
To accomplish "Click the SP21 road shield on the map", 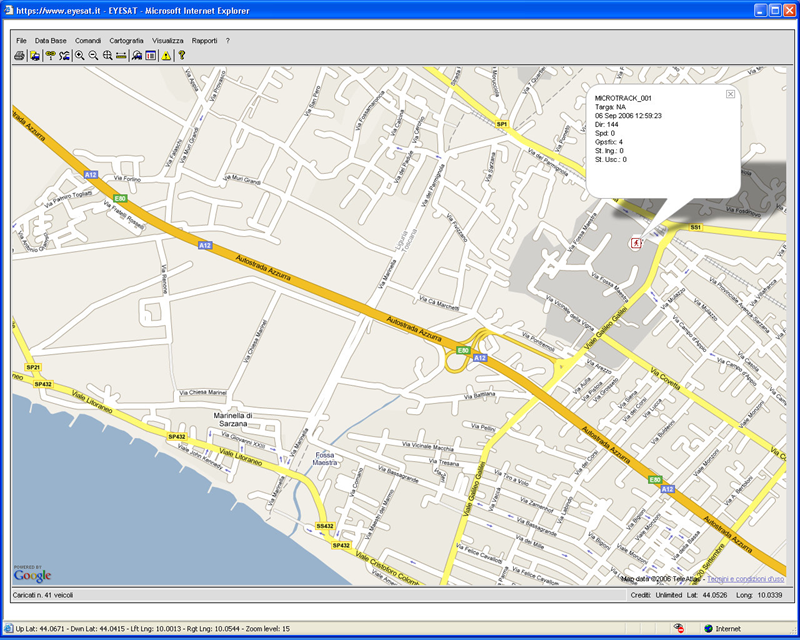I will 33,367.
